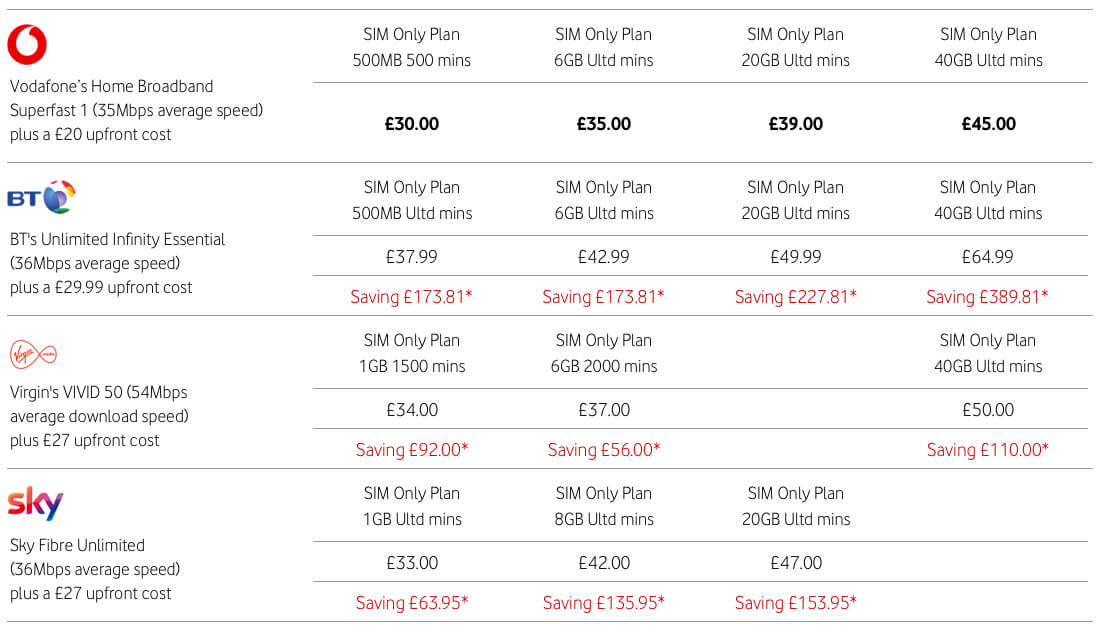Click the BT logo icon

click(42, 197)
